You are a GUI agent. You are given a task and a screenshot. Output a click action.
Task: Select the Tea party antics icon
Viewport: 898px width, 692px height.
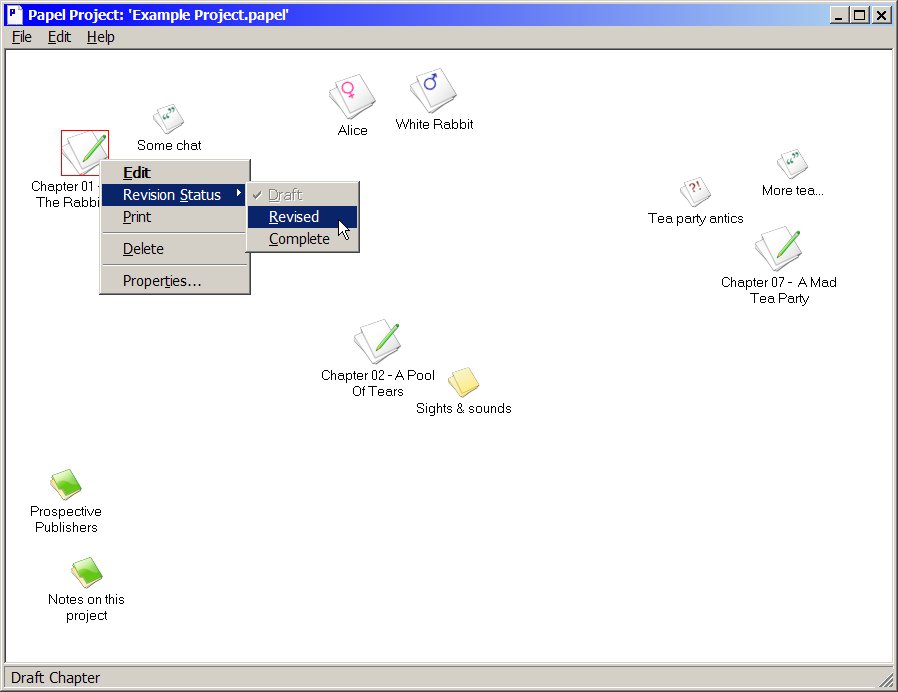tap(695, 192)
